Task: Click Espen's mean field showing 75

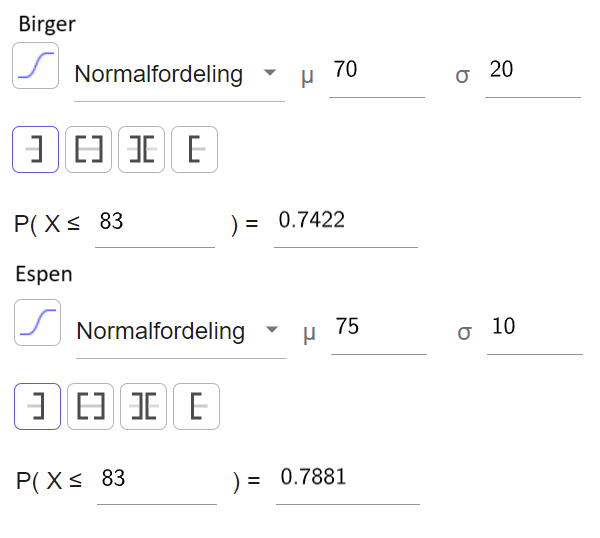Action: click(x=379, y=331)
